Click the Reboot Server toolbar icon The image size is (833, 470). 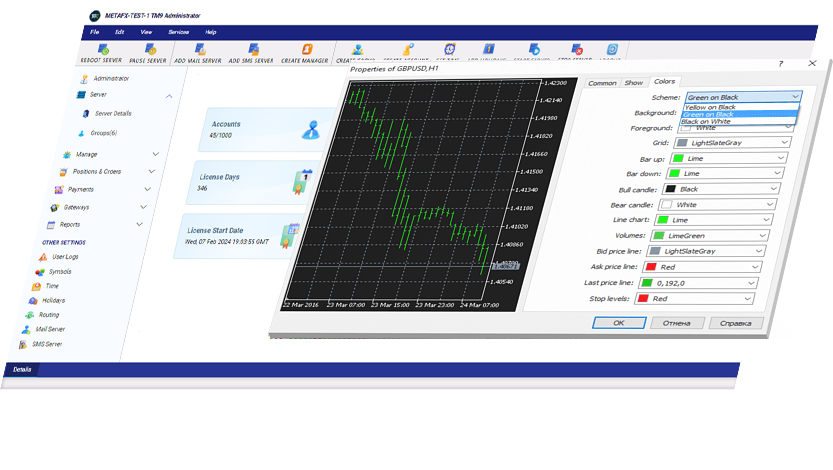click(x=104, y=49)
